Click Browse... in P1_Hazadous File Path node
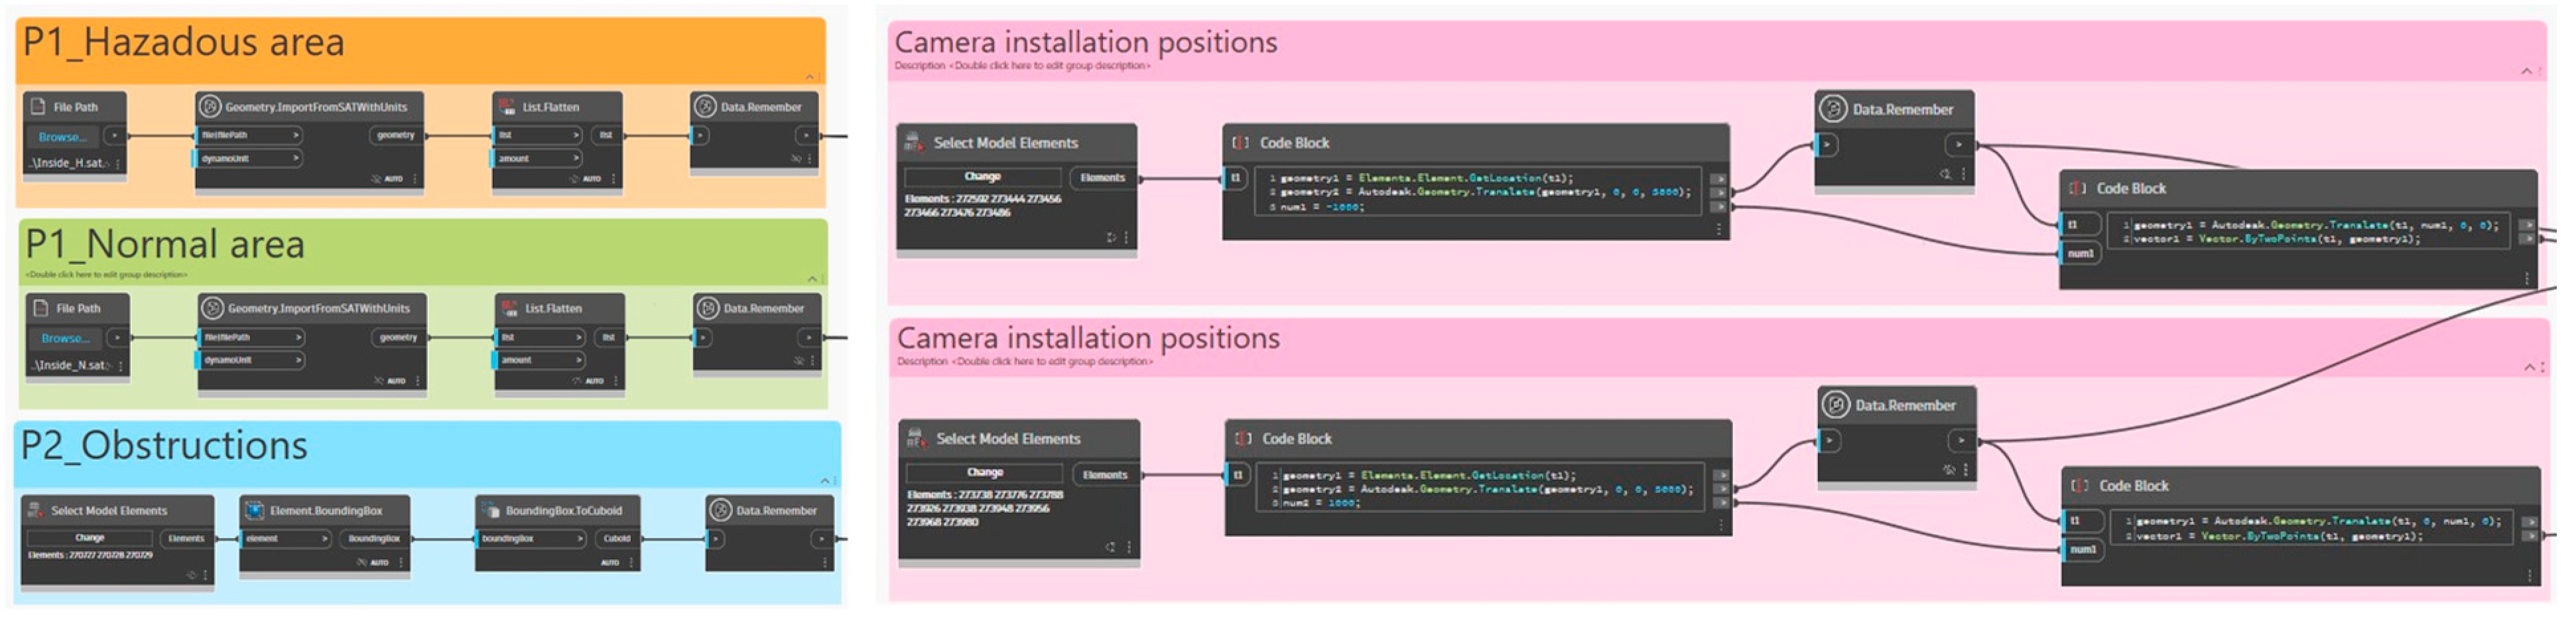This screenshot has height=625, width=2576. (62, 137)
